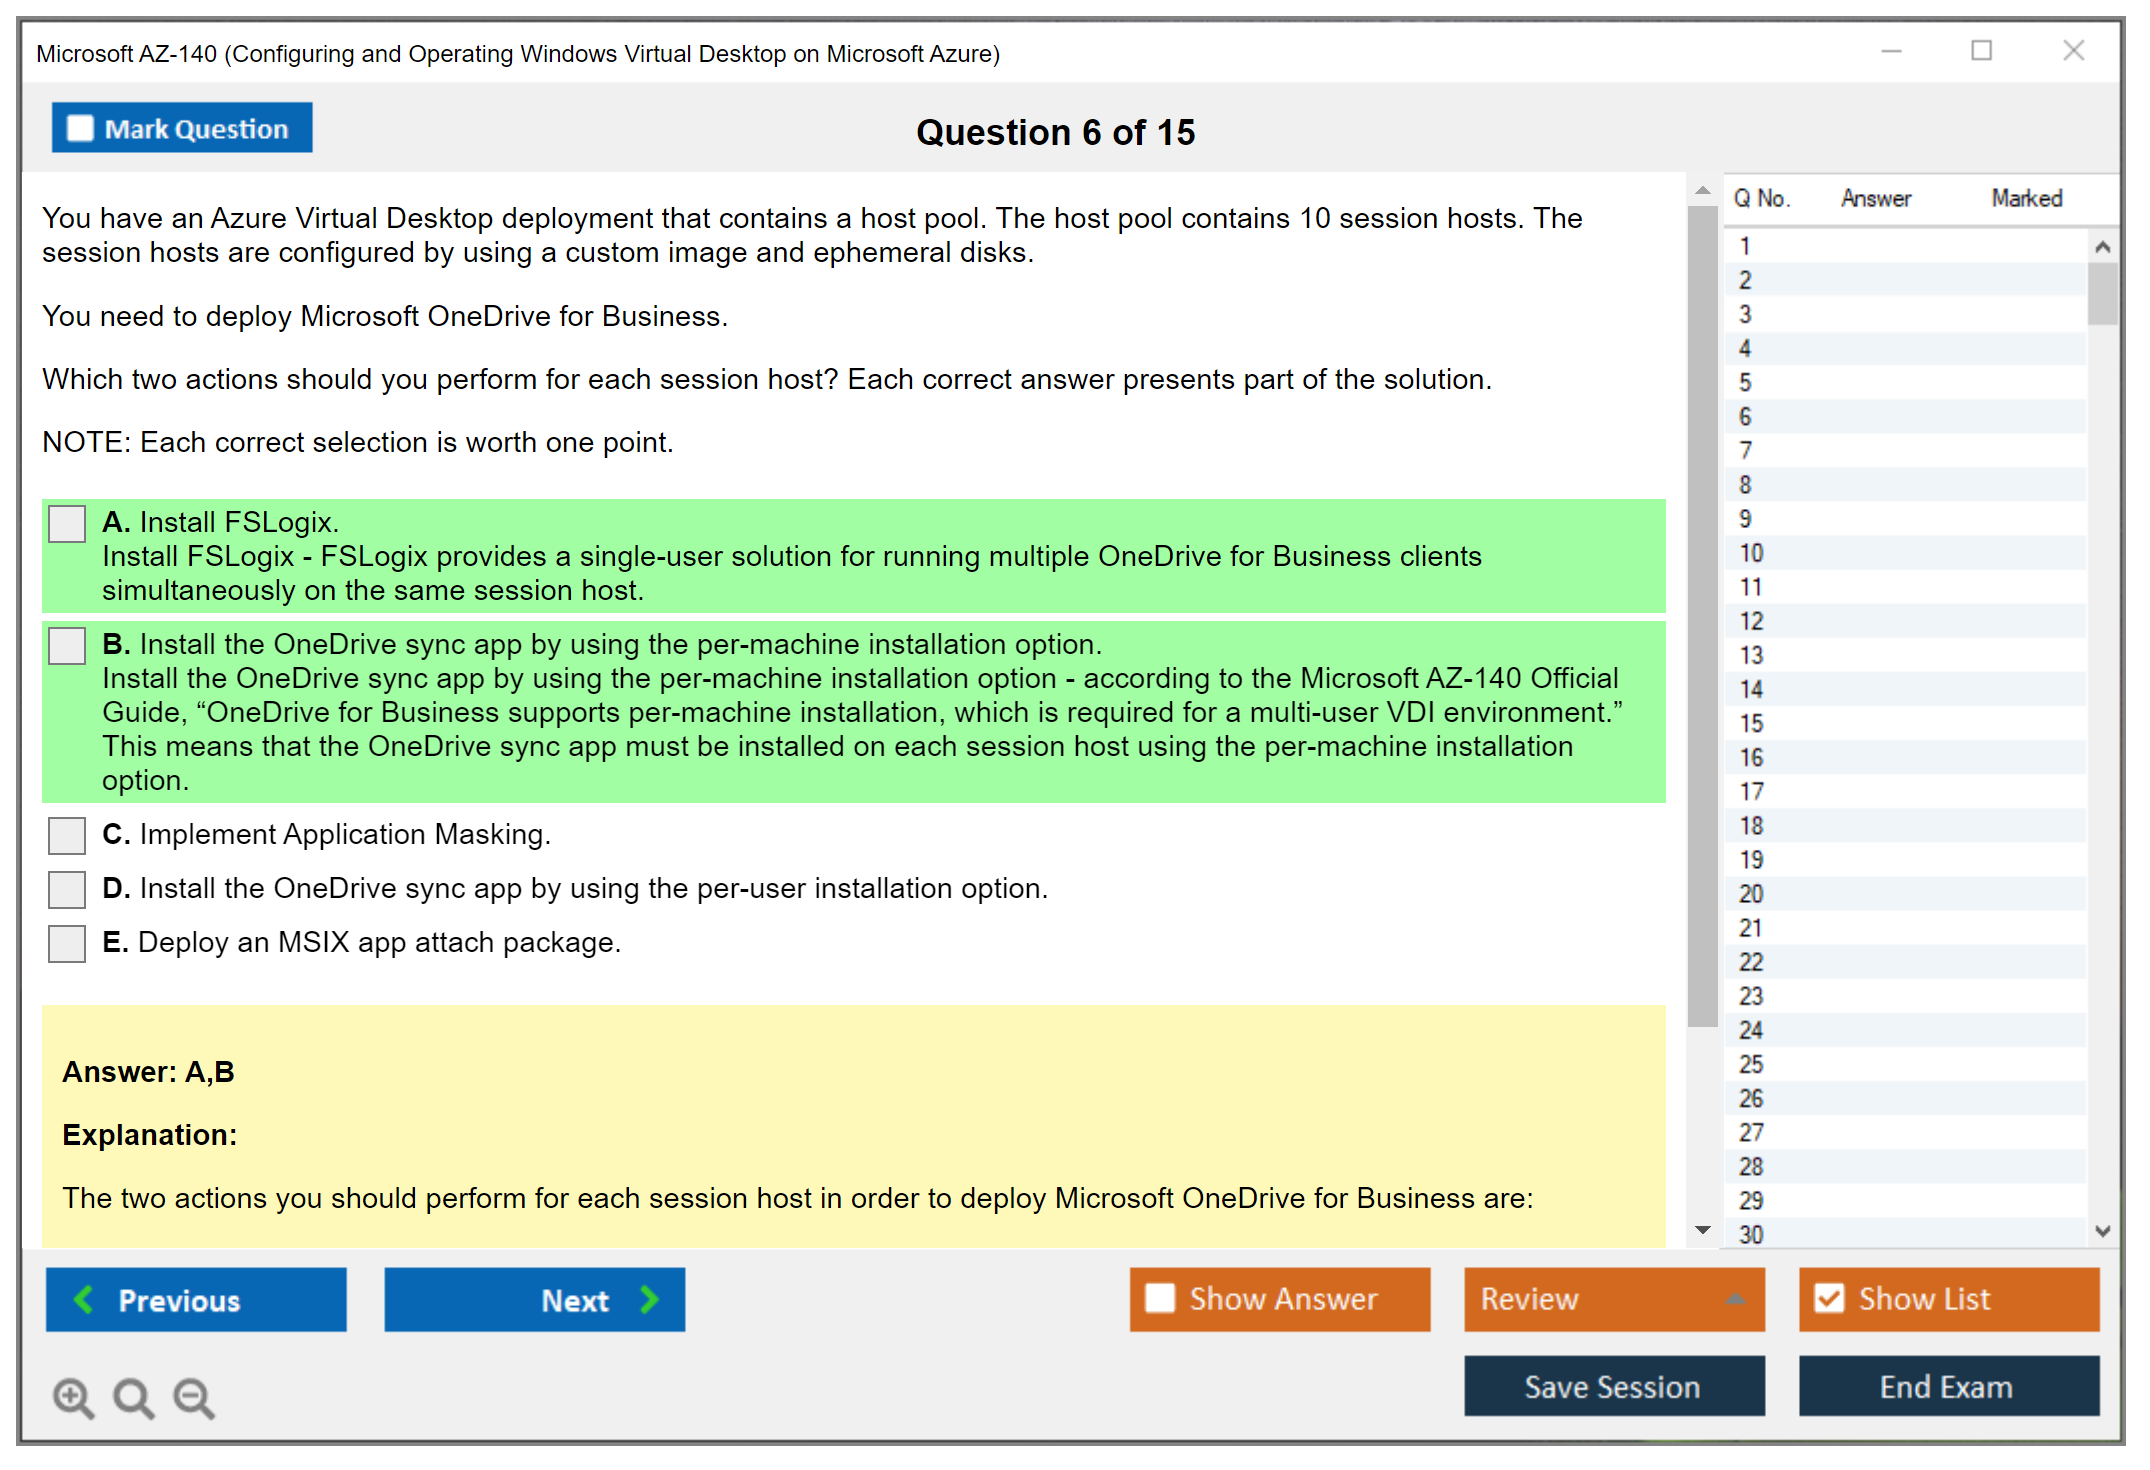Check option A Install FSLogix
The height and width of the screenshot is (1470, 2150).
[67, 524]
